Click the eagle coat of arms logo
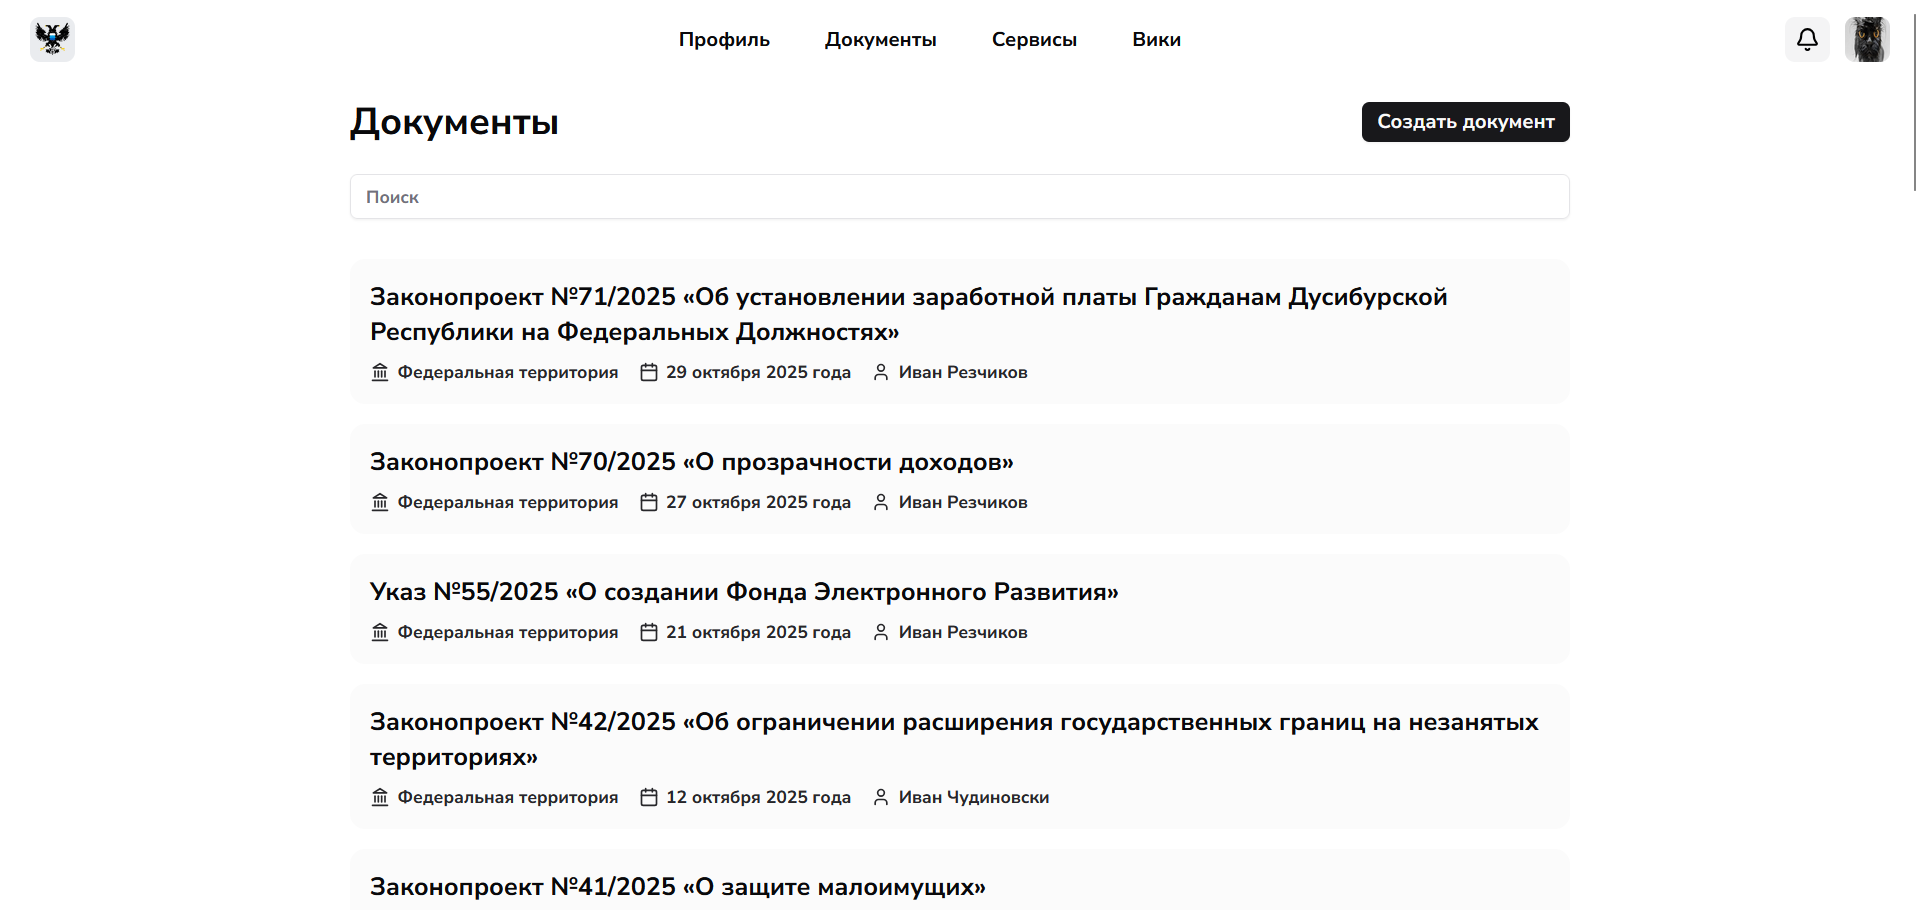This screenshot has height=910, width=1918. pyautogui.click(x=52, y=39)
